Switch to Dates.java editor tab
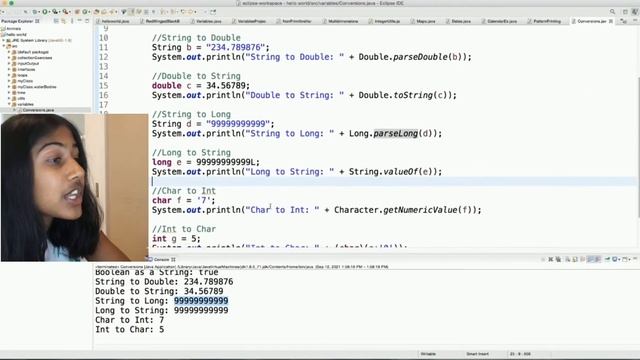This screenshot has height=360, width=640. pyautogui.click(x=461, y=21)
